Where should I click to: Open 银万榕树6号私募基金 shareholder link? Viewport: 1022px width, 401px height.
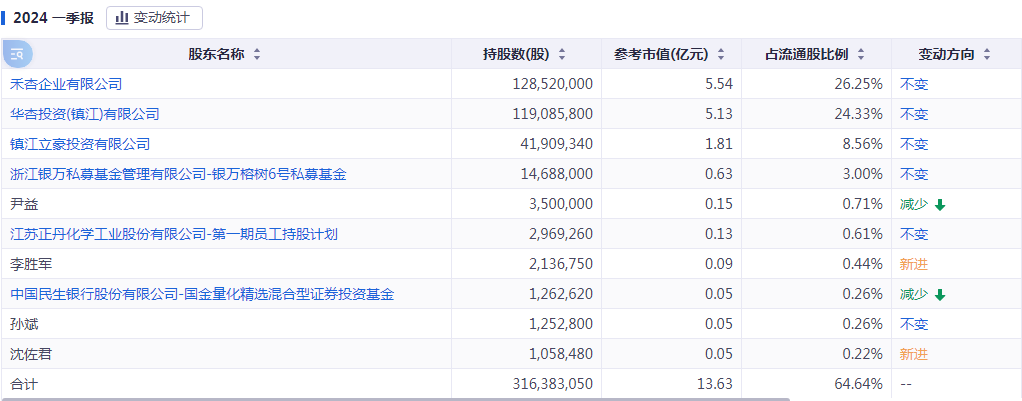point(178,174)
